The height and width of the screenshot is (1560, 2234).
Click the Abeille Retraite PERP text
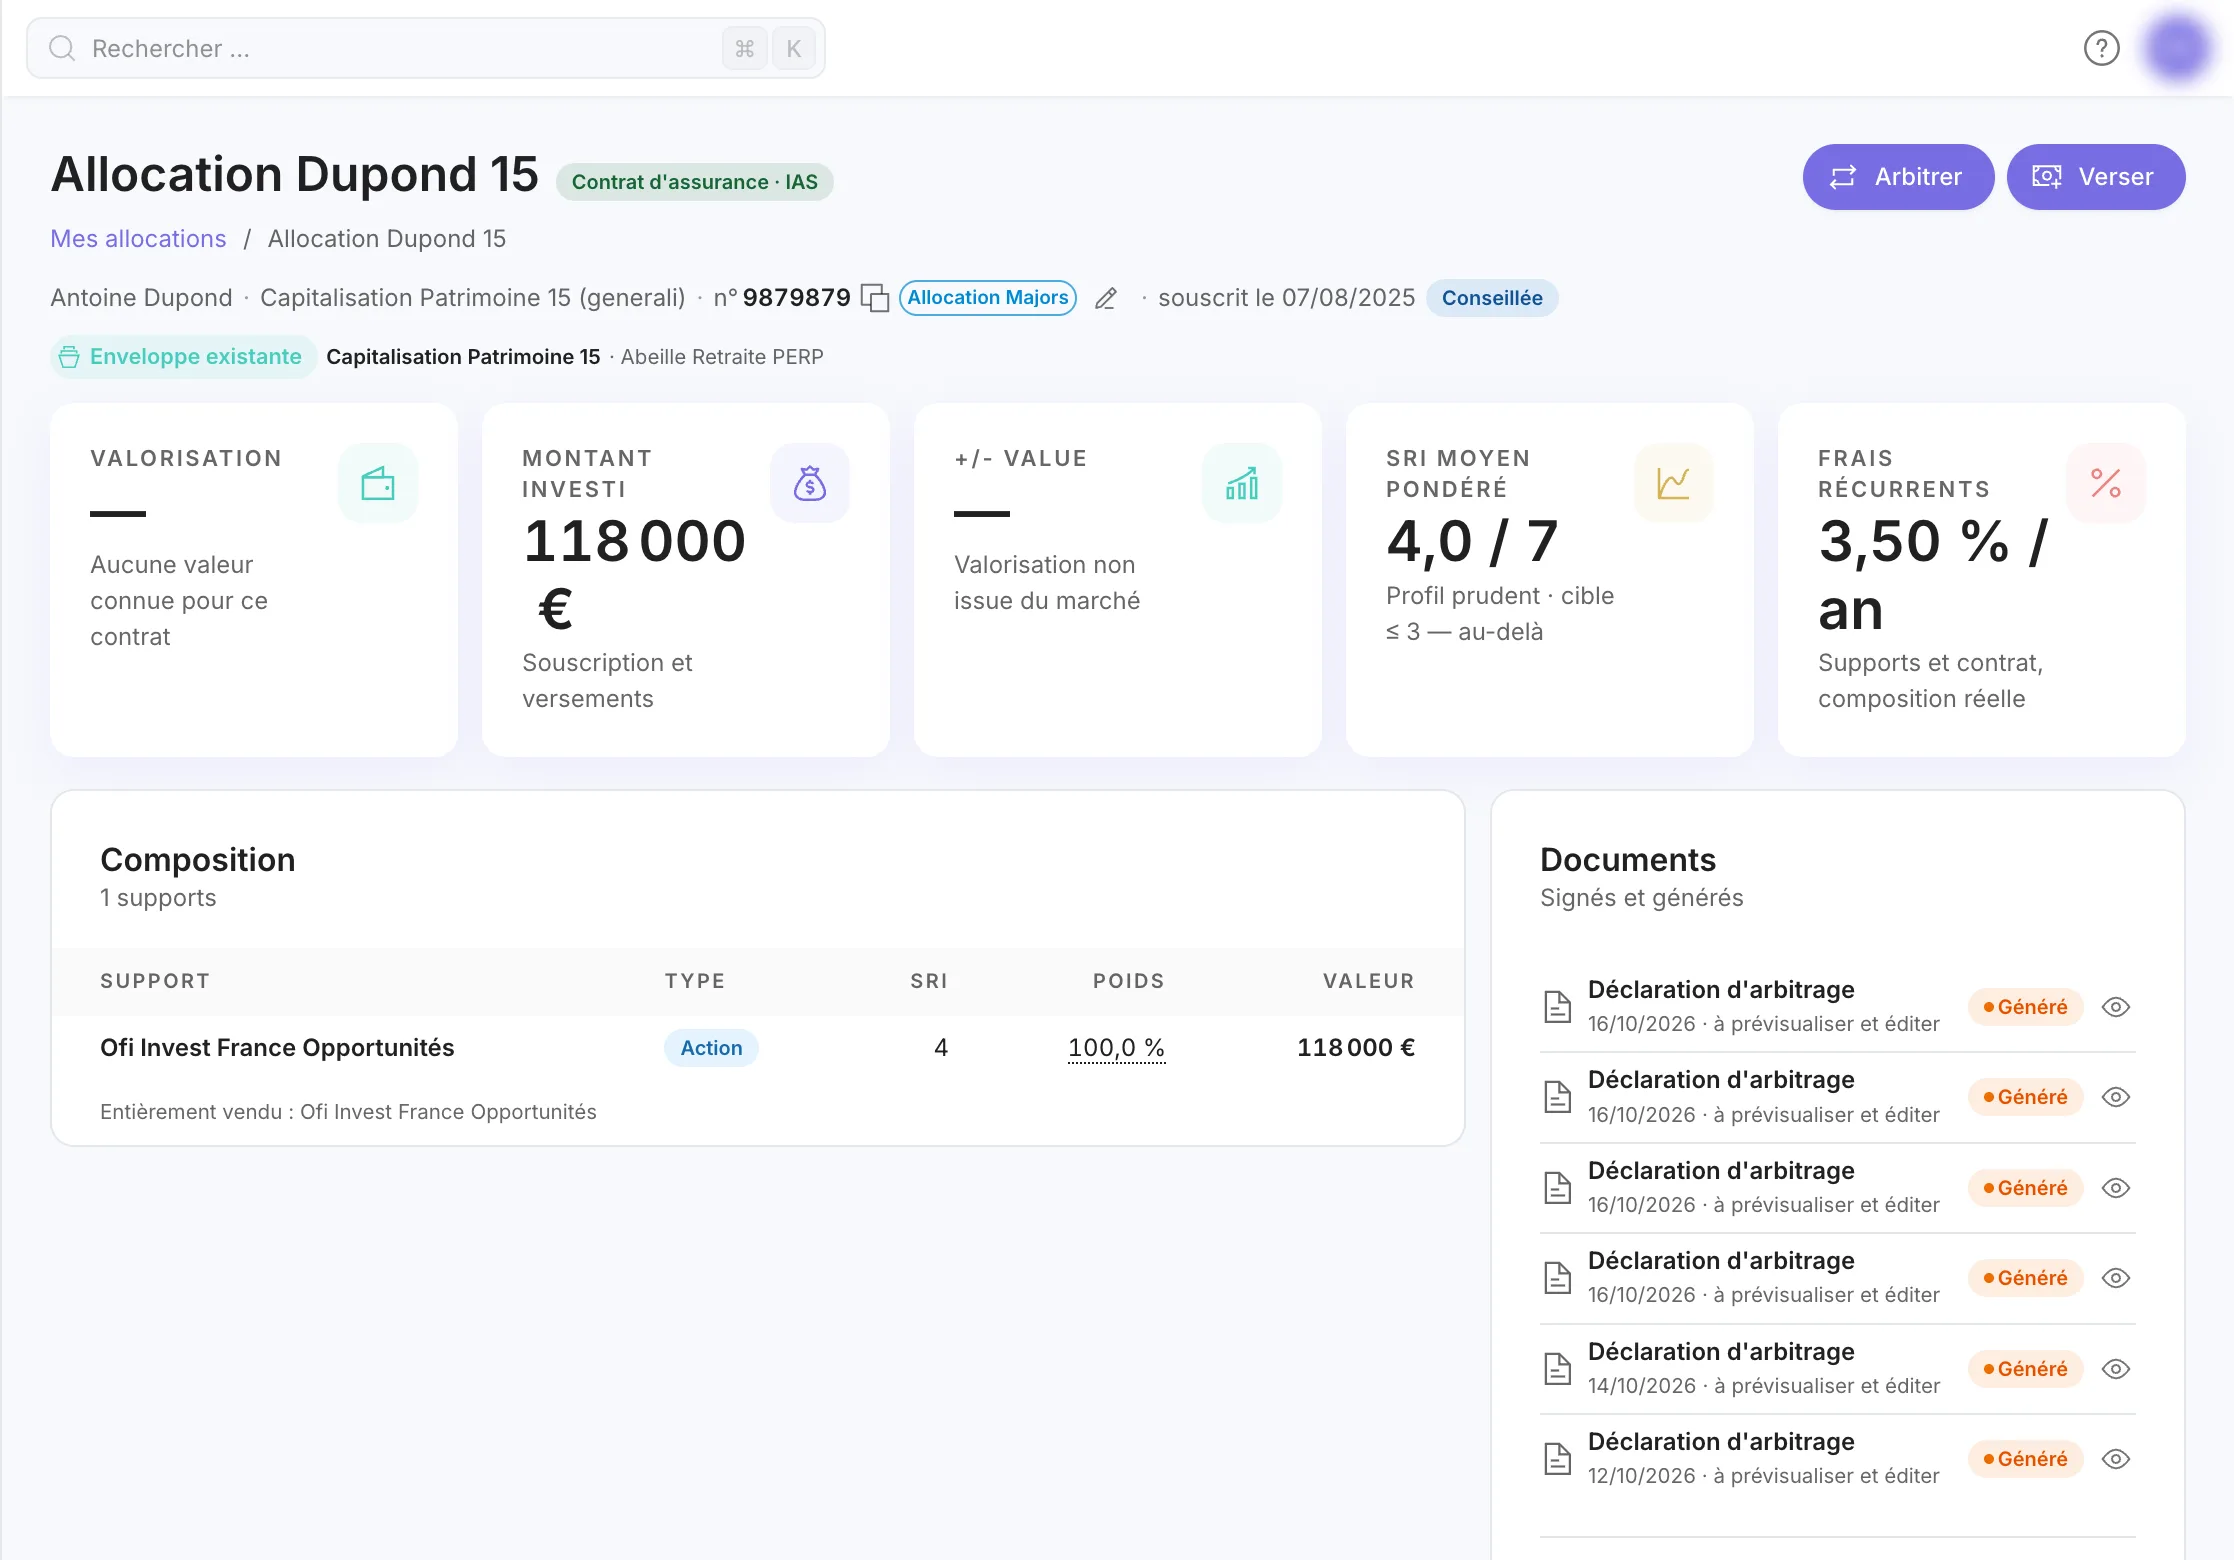pyautogui.click(x=722, y=357)
